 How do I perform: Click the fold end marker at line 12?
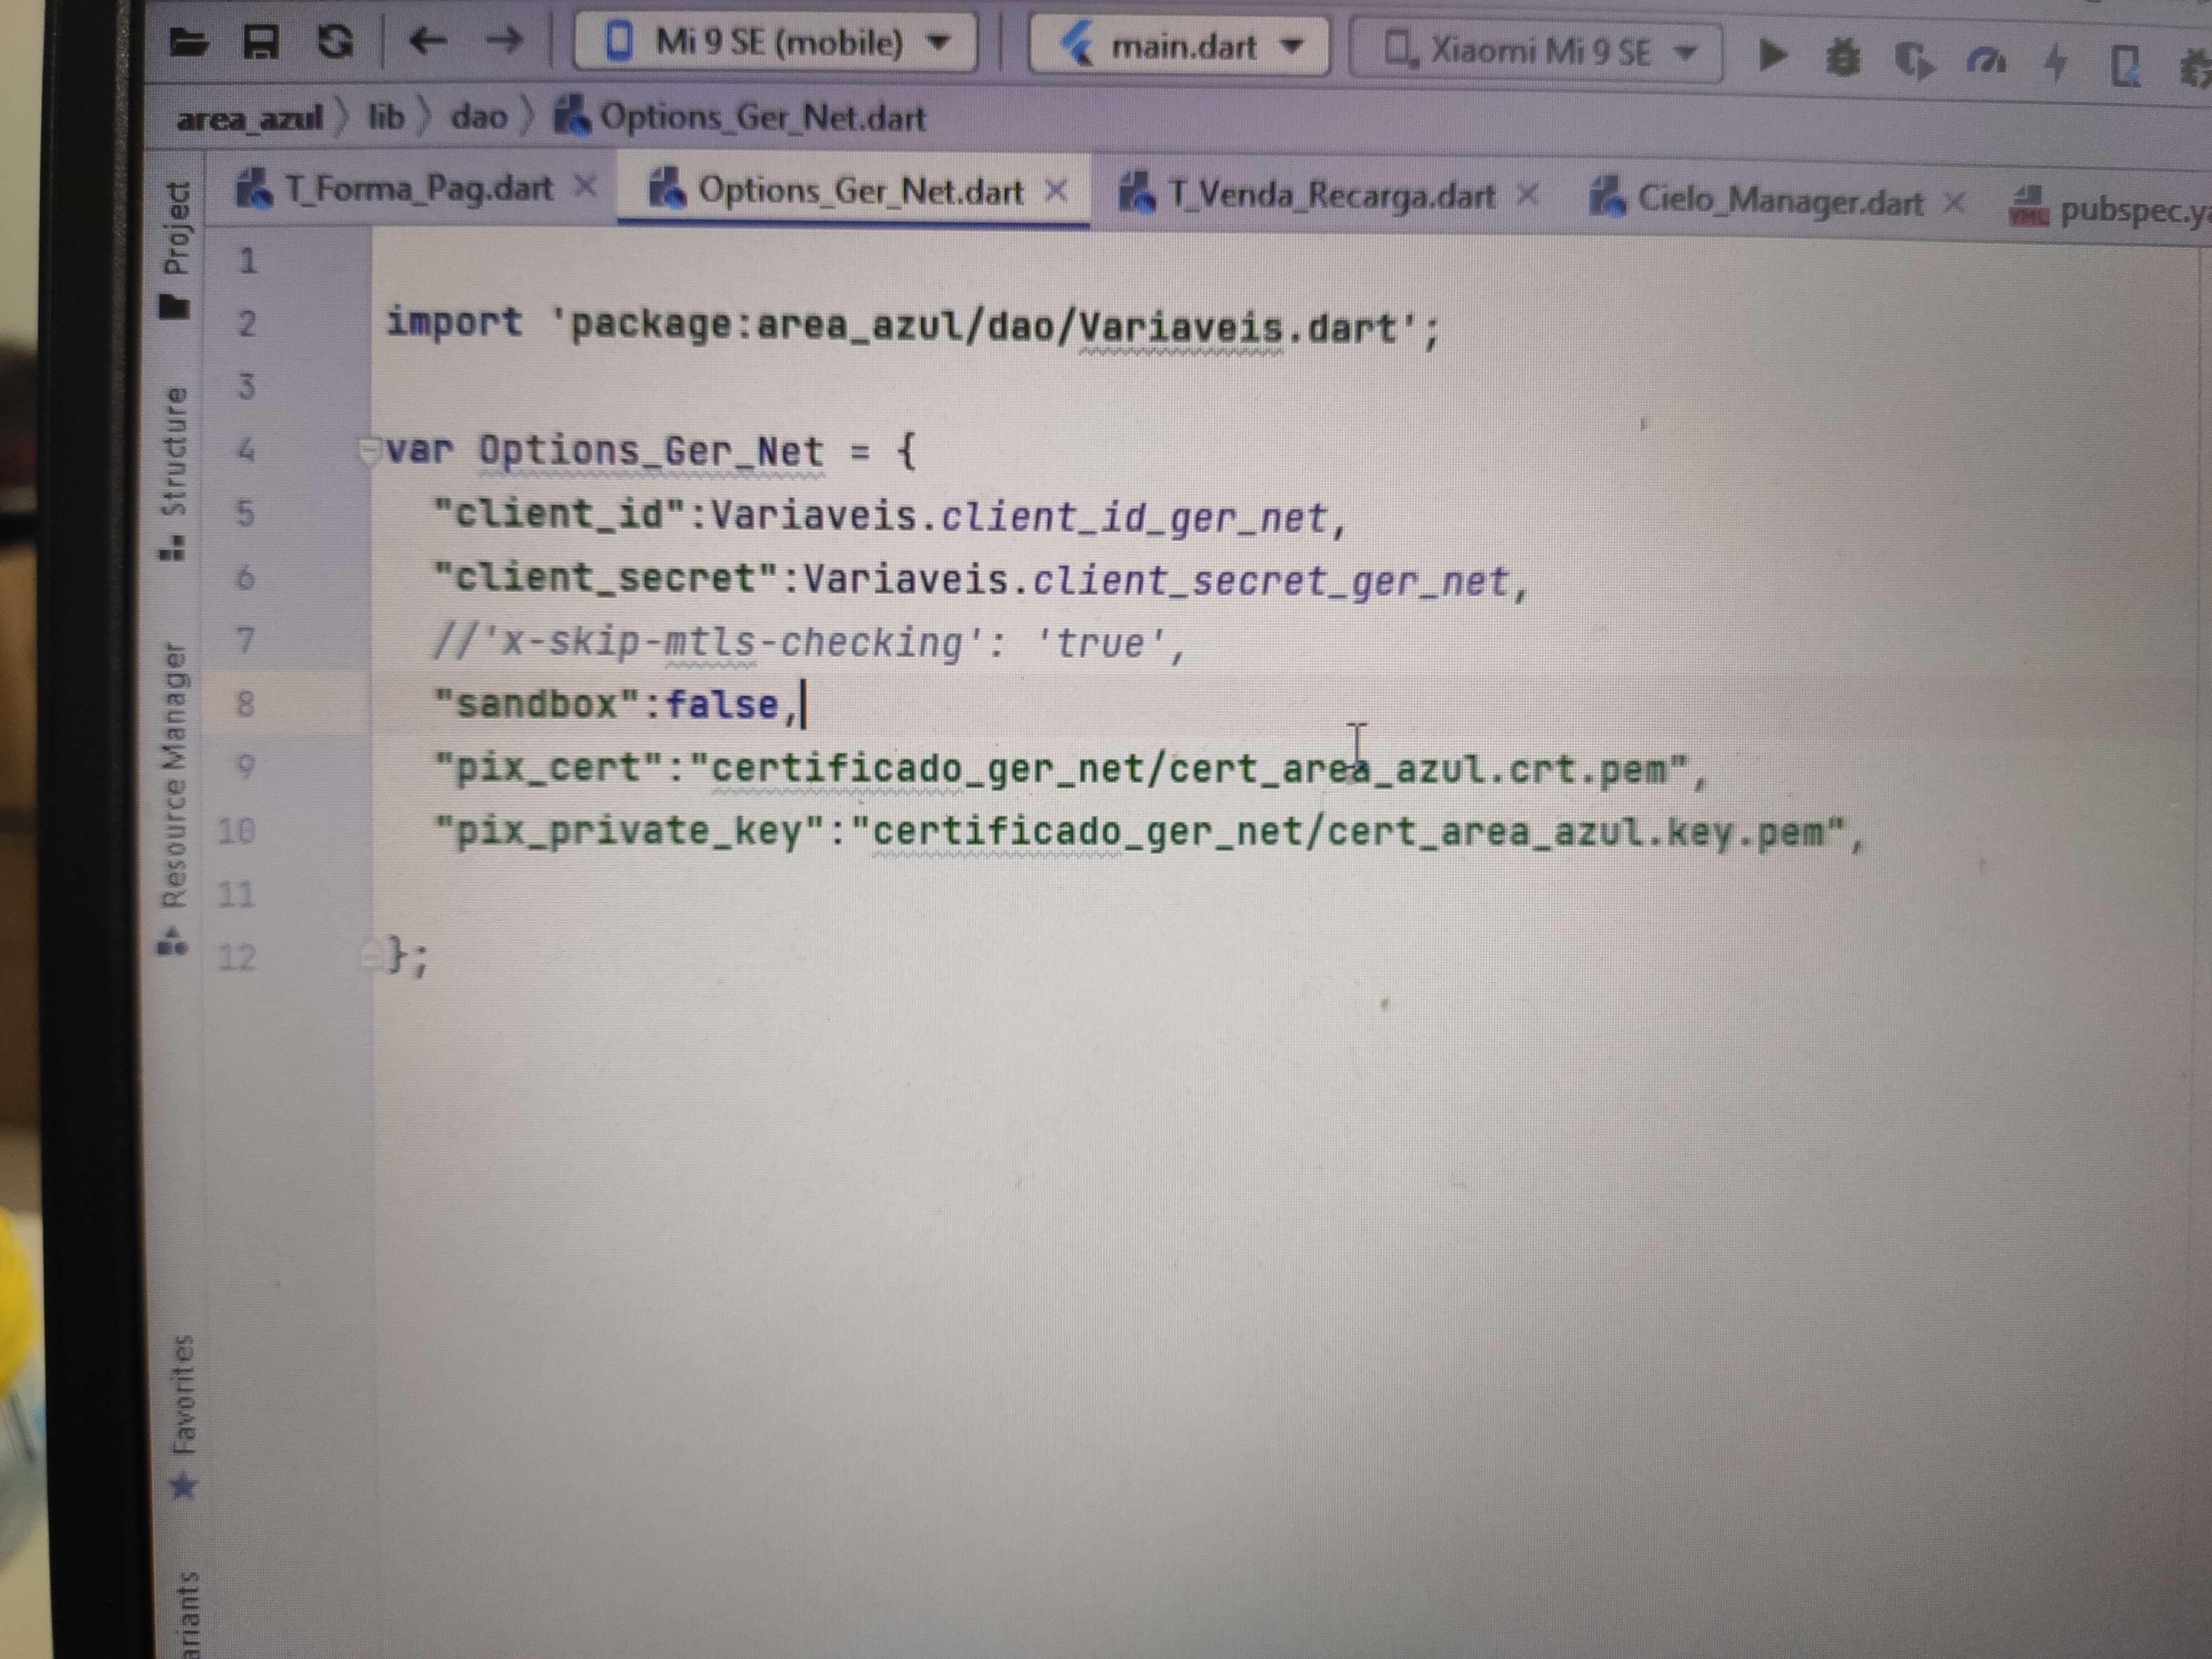pos(371,955)
